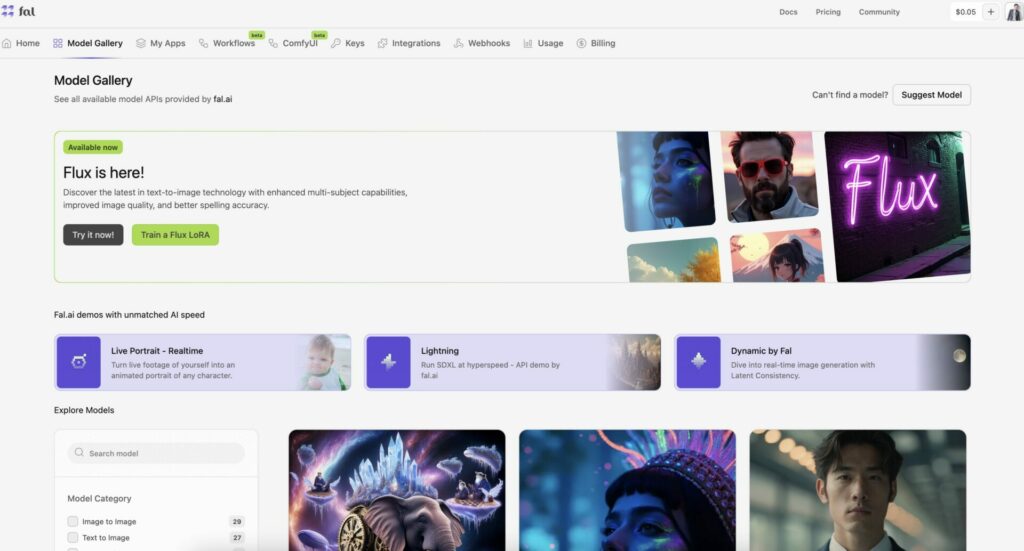This screenshot has width=1024, height=551.
Task: Click the Lightning demo icon
Action: tap(388, 362)
